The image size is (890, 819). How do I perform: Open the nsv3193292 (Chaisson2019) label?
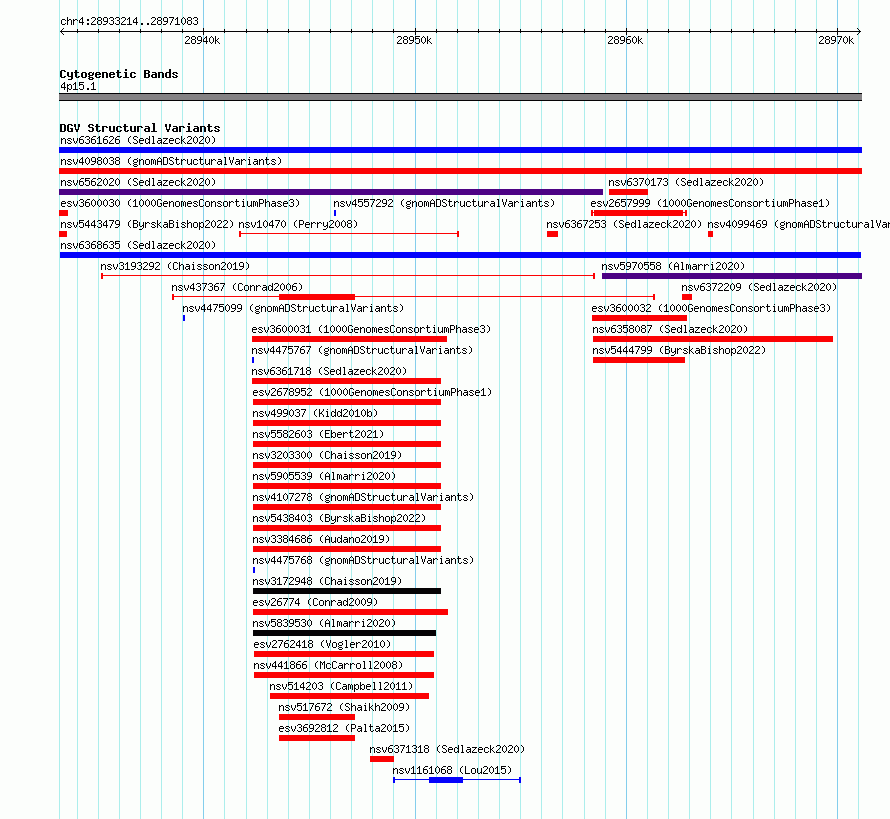pyautogui.click(x=175, y=266)
